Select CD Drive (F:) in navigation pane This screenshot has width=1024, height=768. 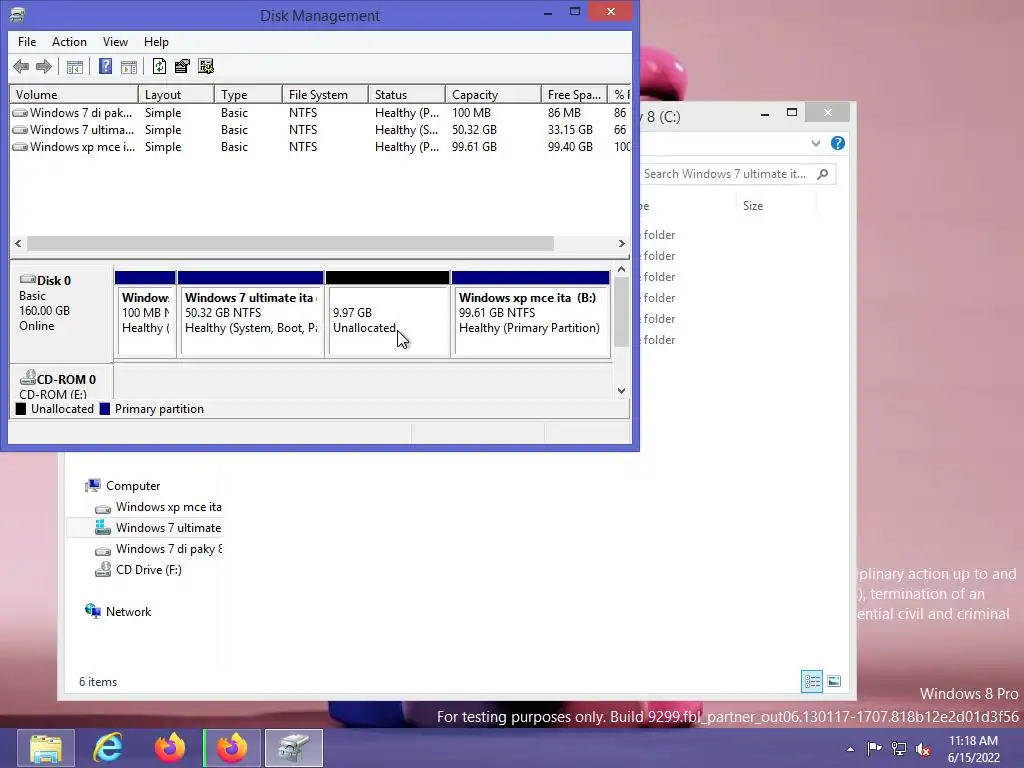click(x=138, y=569)
